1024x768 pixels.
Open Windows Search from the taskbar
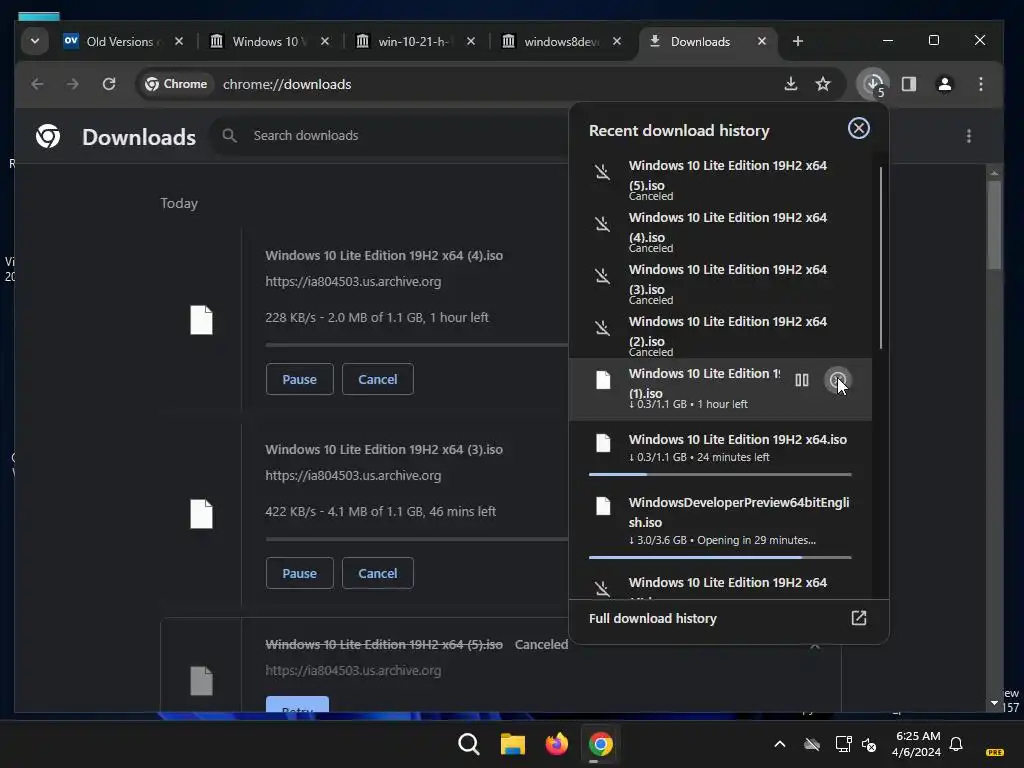pyautogui.click(x=468, y=744)
